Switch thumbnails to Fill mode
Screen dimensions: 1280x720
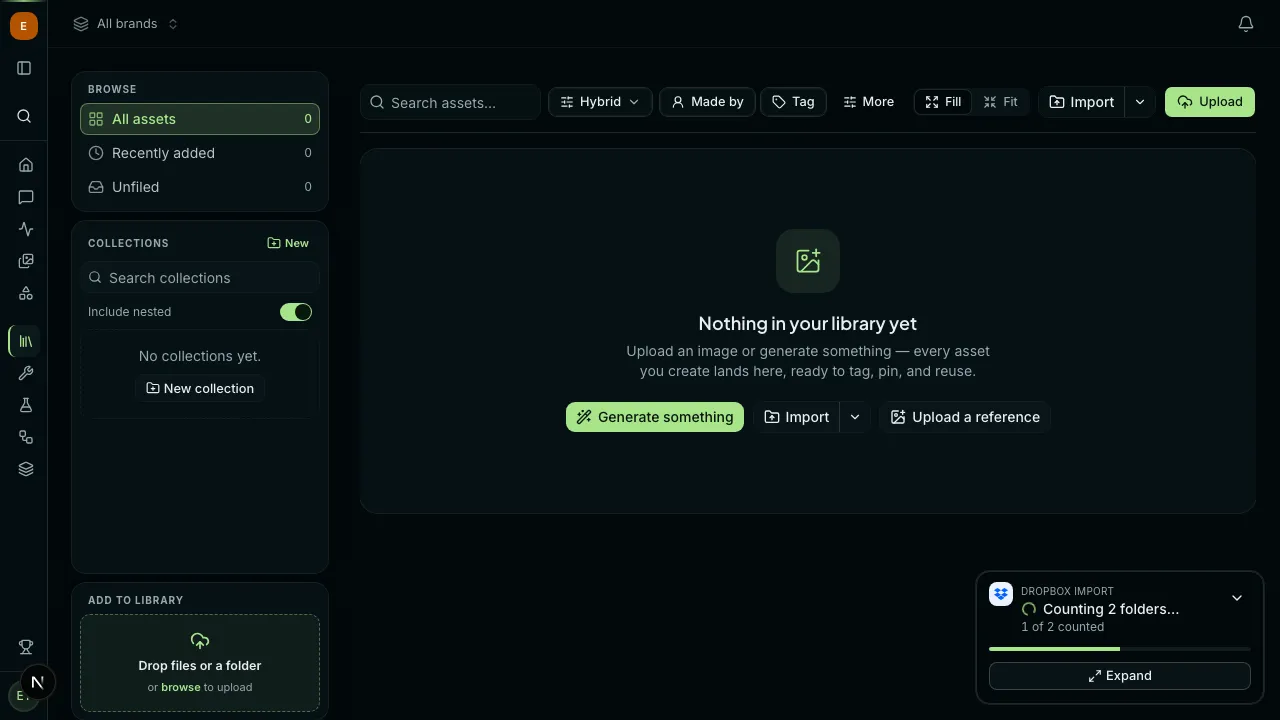pos(943,102)
